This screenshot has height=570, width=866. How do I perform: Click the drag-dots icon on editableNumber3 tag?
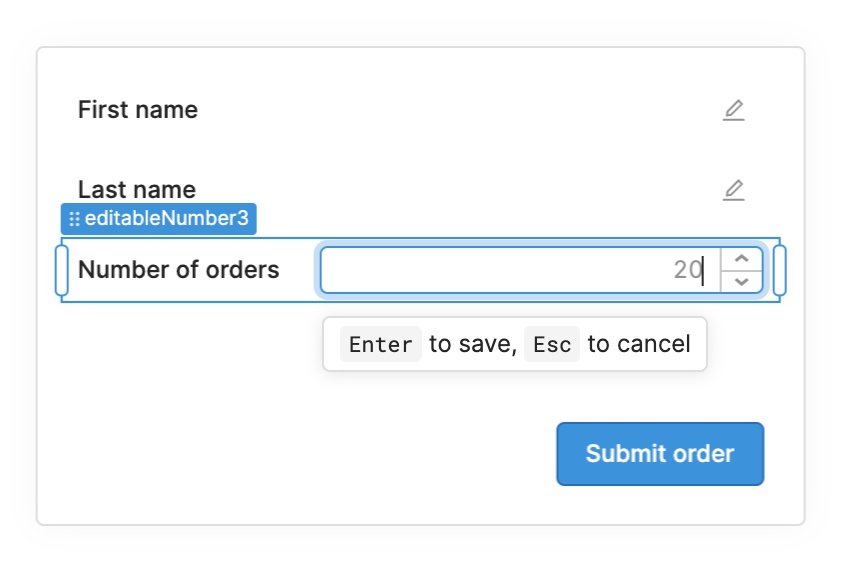point(74,219)
